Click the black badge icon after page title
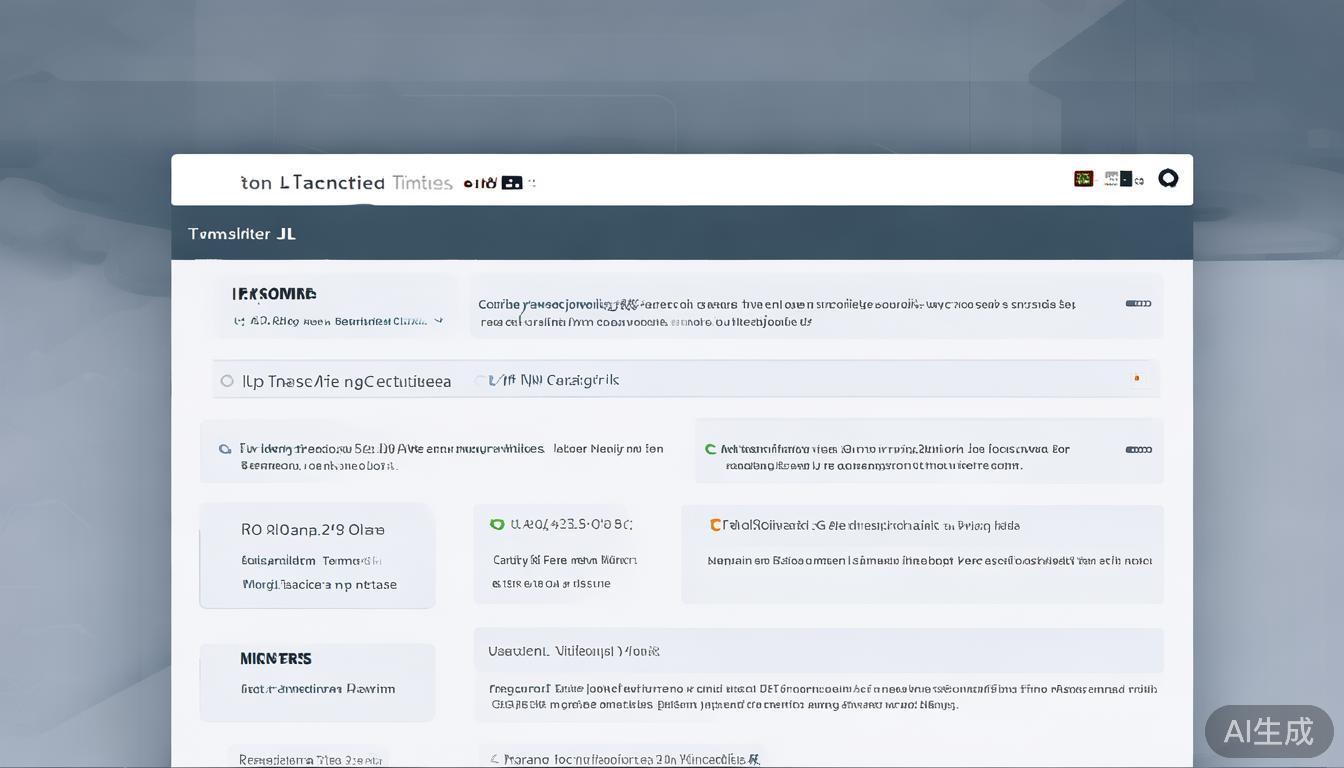 [511, 183]
